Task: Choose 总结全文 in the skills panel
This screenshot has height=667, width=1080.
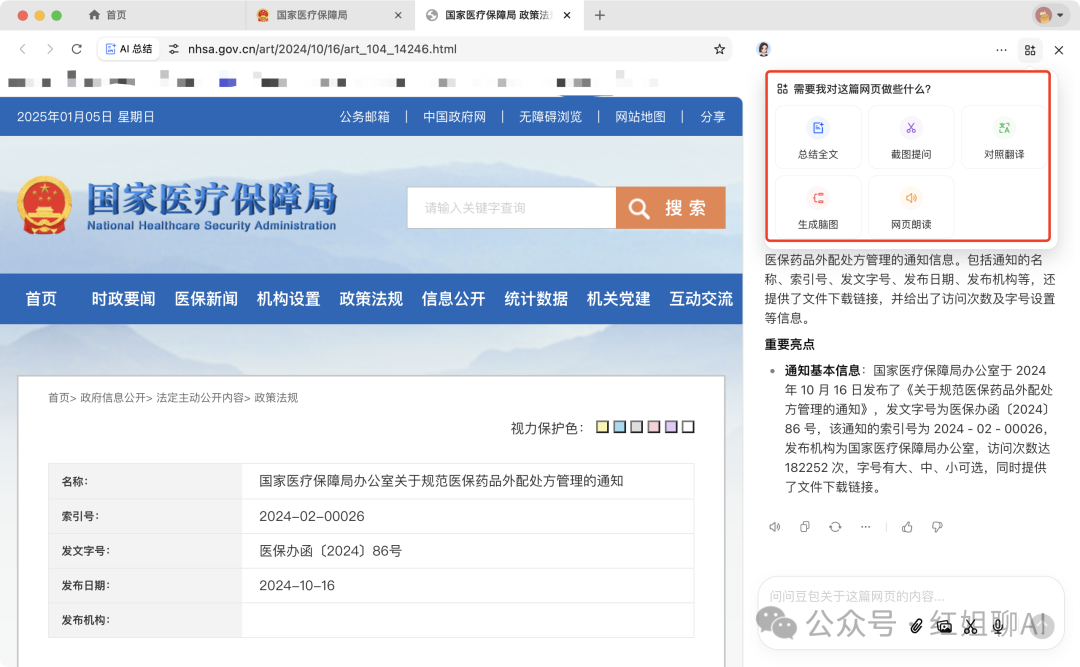Action: [x=818, y=137]
